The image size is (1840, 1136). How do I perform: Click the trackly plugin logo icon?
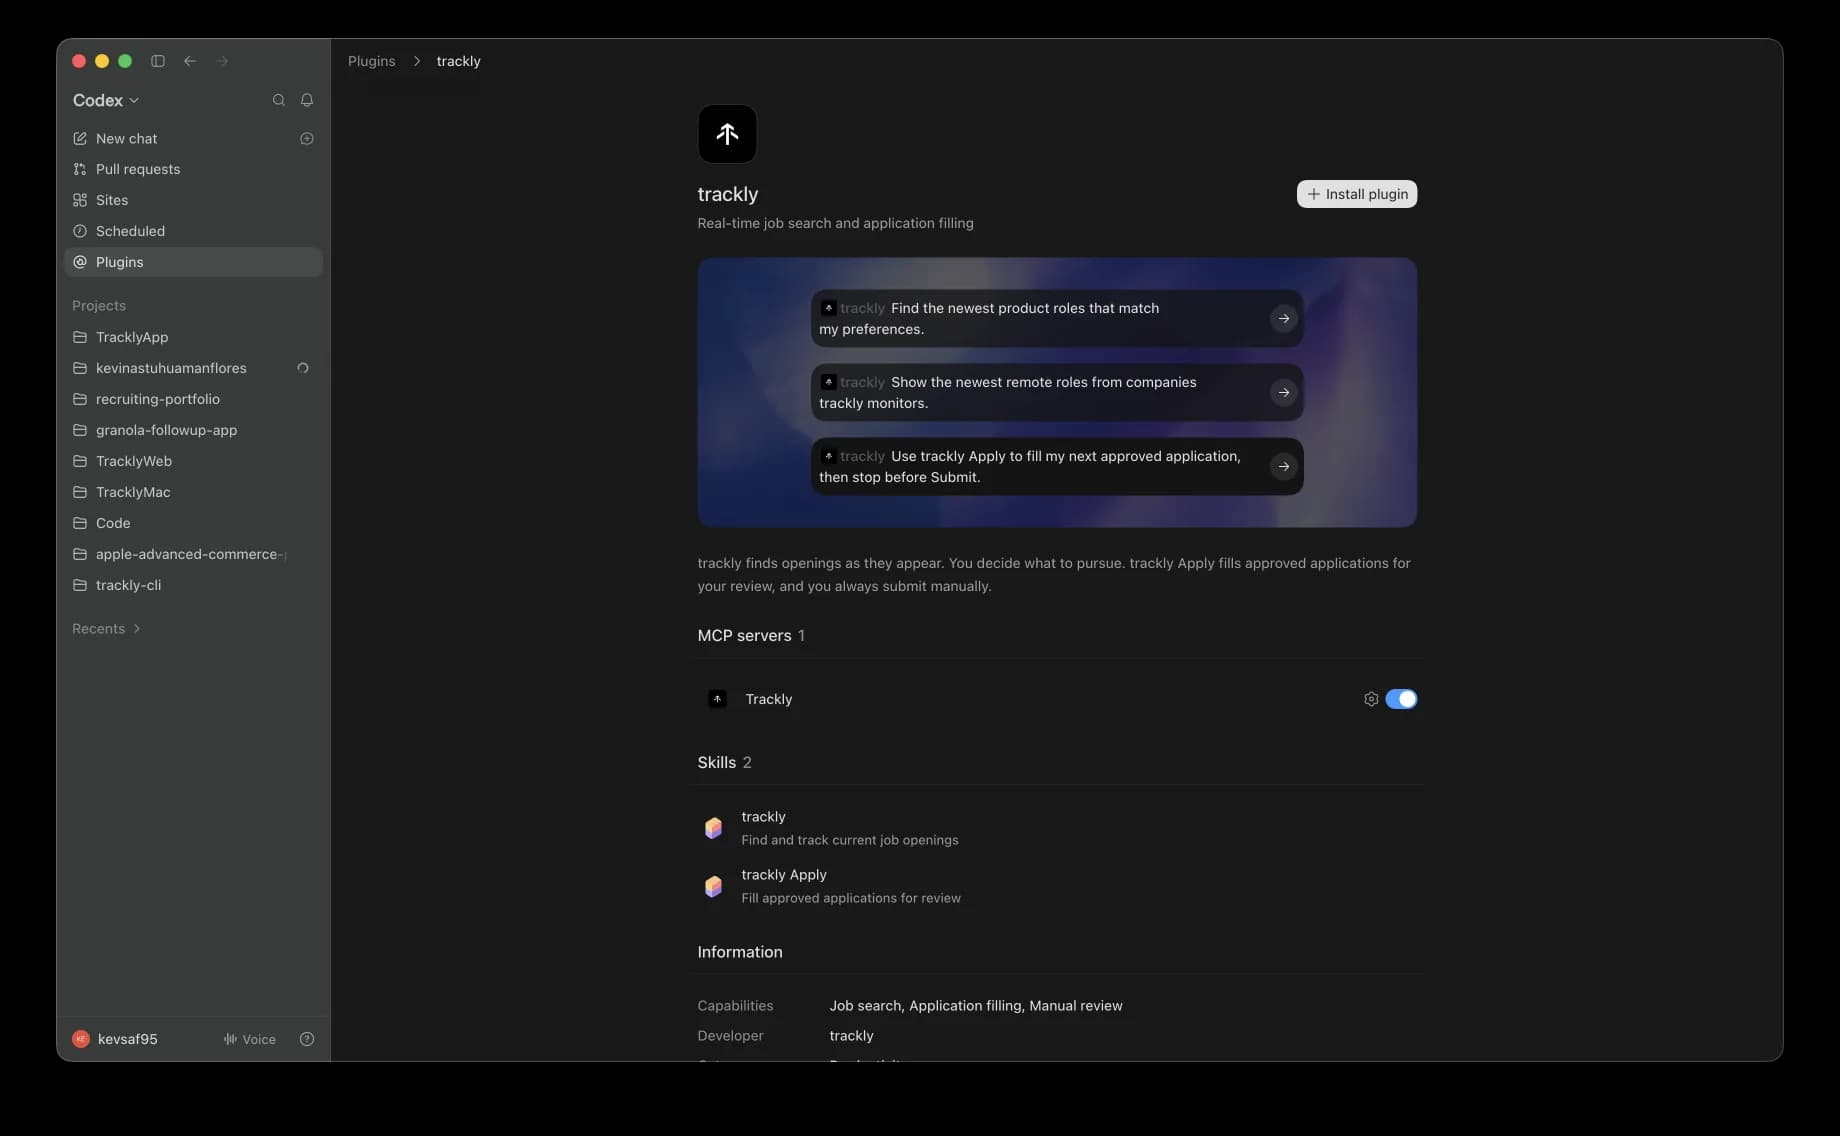727,134
